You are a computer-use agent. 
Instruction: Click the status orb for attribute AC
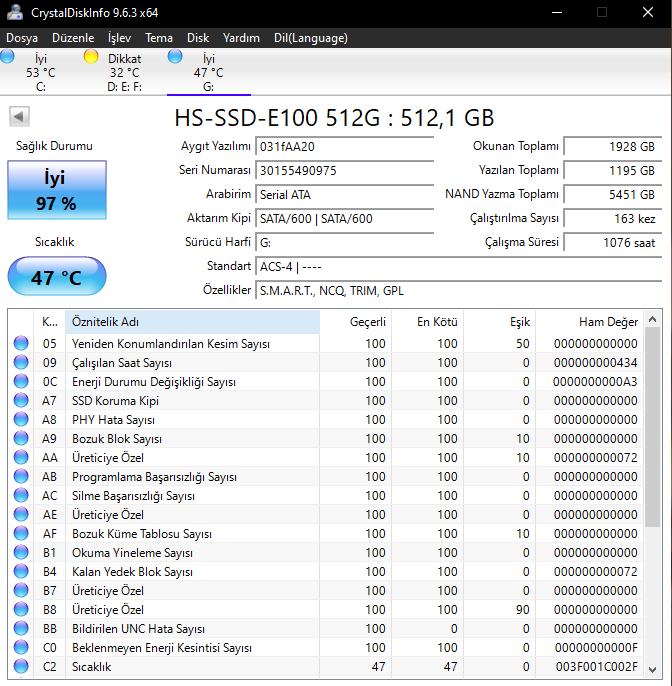coord(21,496)
